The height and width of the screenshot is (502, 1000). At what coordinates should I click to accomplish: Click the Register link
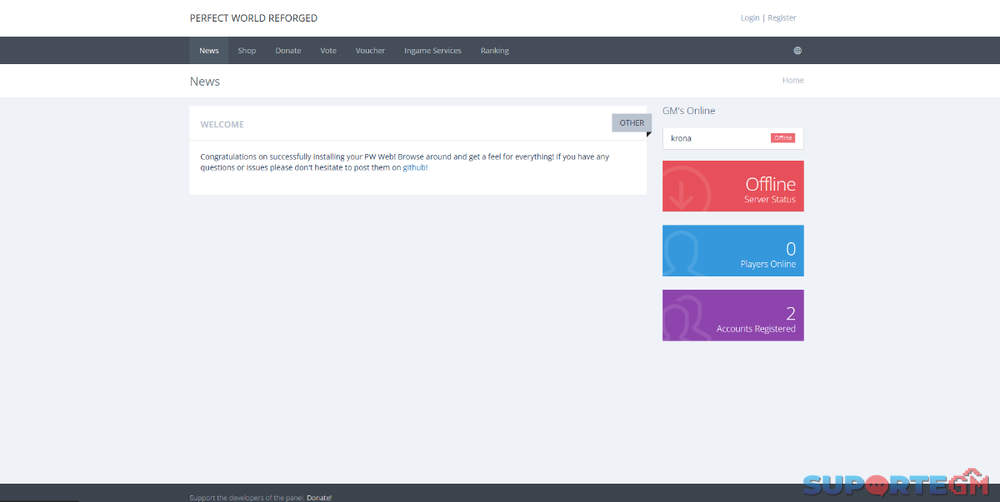click(x=781, y=18)
